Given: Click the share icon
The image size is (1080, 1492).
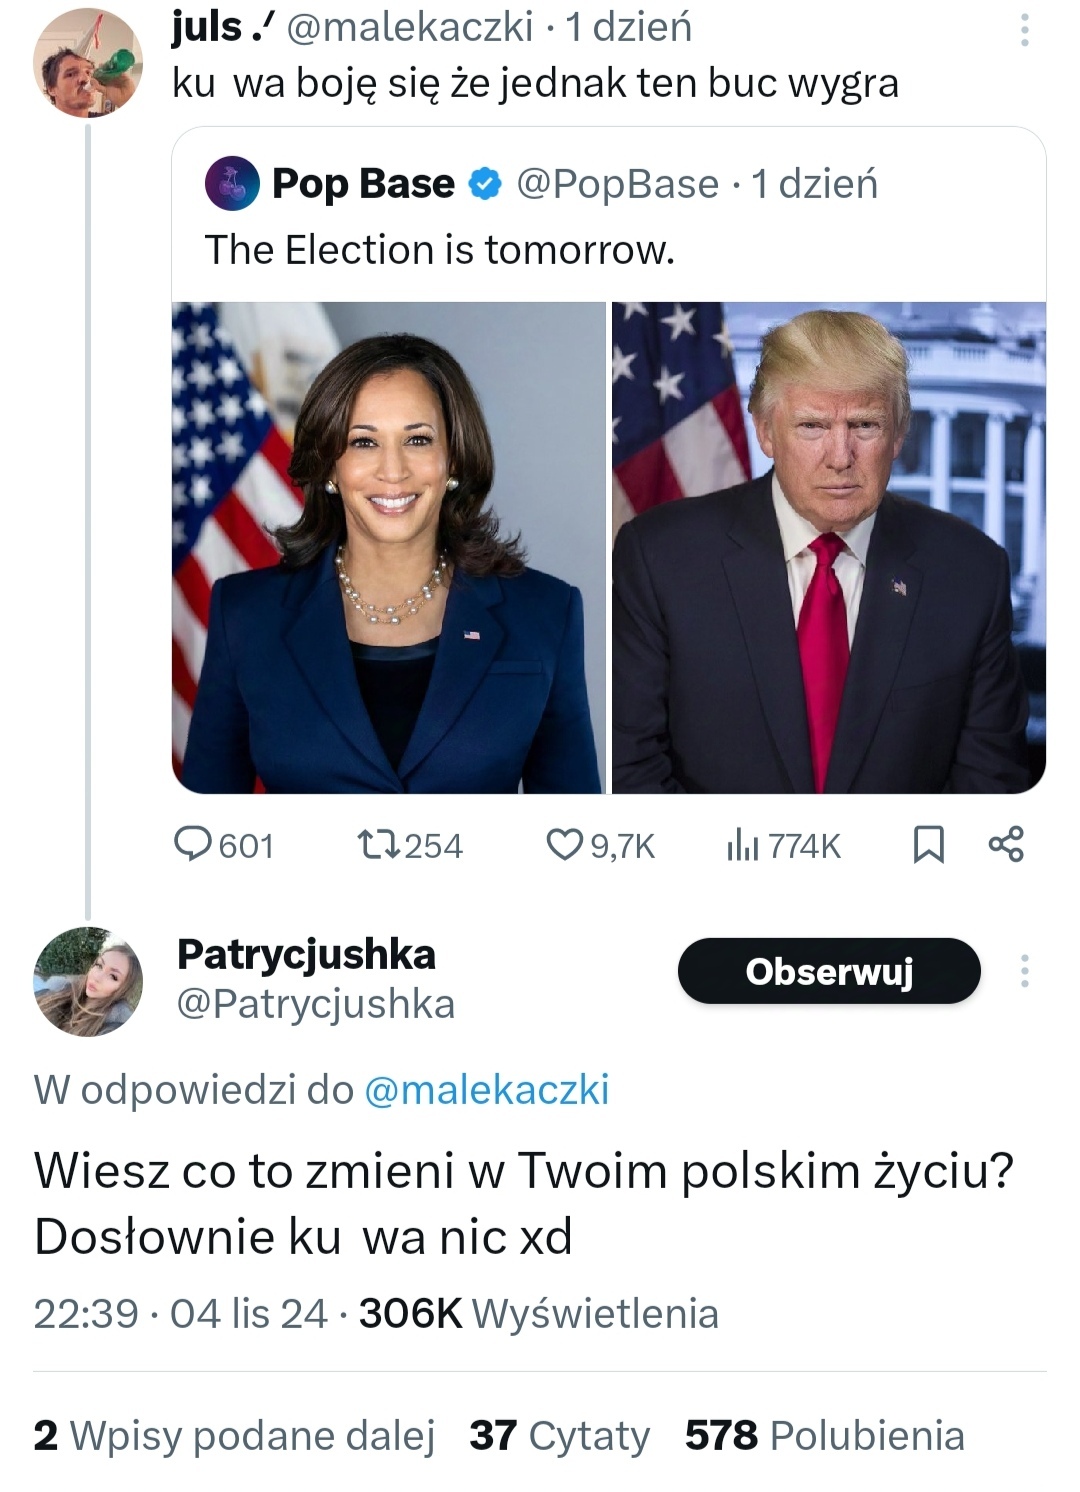Looking at the screenshot, I should click(1006, 845).
